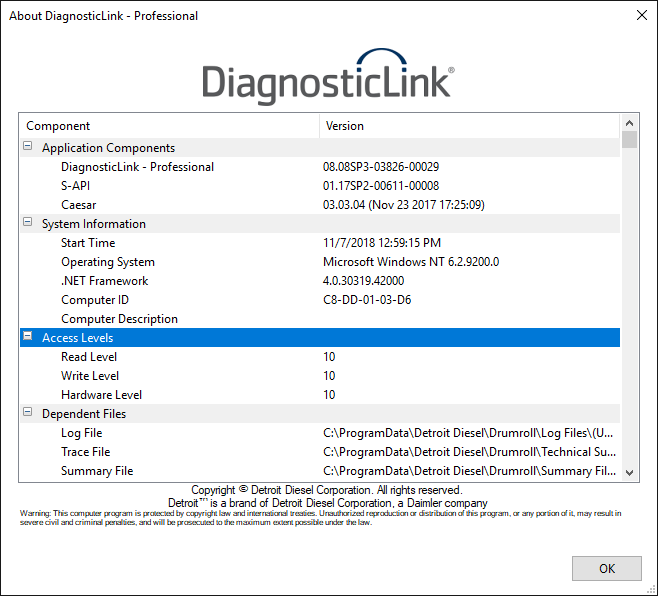Click the C8-DD-01-03-D6 computer ID value
The image size is (658, 596).
(367, 300)
